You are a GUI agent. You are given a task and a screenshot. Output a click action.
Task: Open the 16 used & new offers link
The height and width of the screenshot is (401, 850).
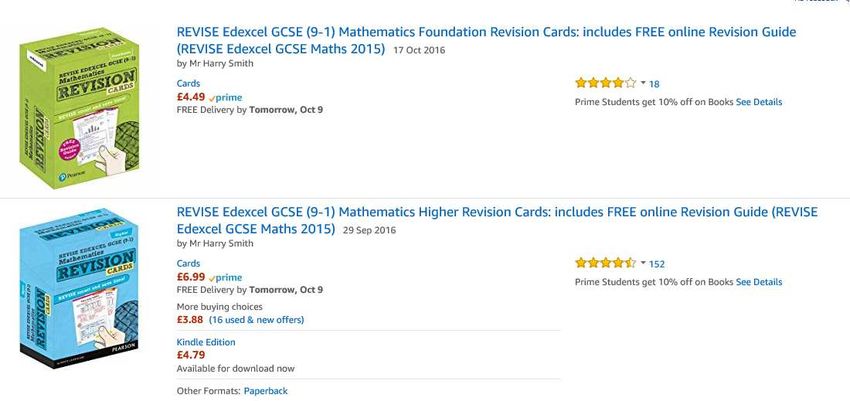tap(256, 320)
